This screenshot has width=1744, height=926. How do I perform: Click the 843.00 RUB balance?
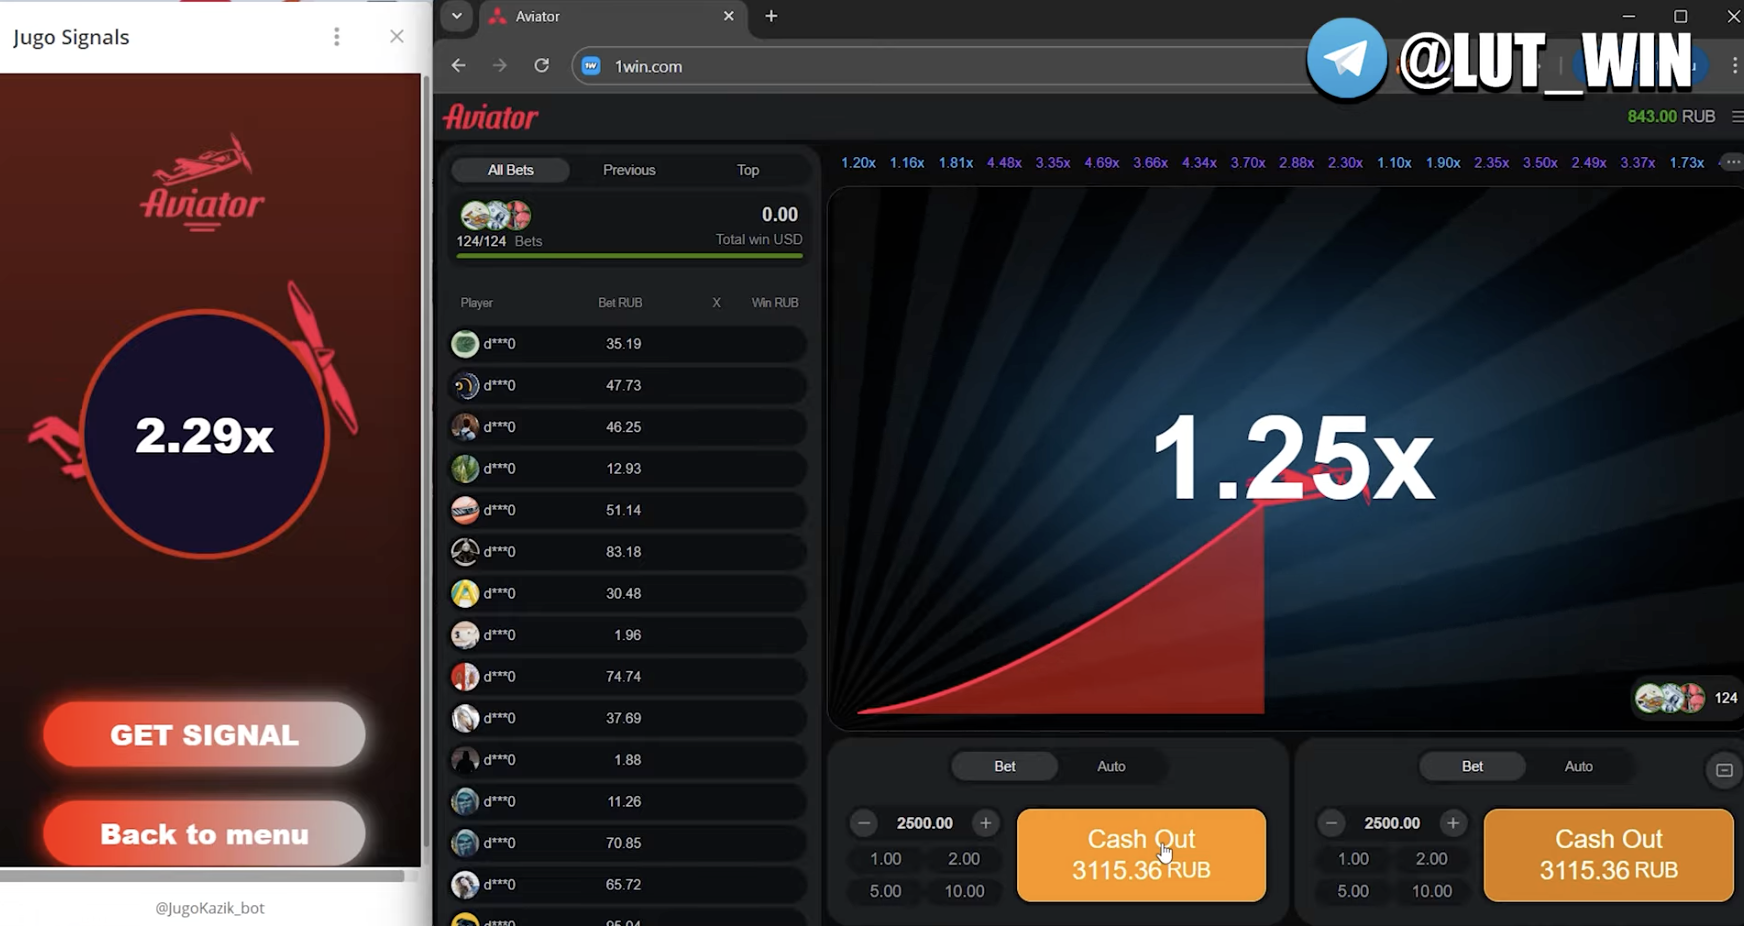[1671, 117]
